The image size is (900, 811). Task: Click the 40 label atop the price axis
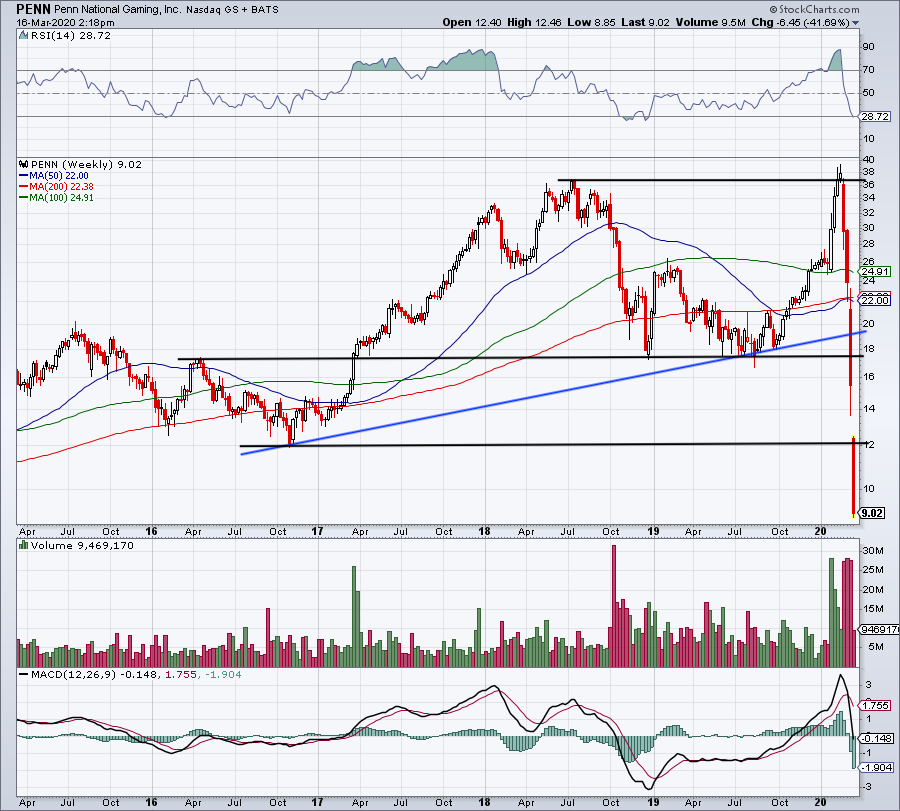(868, 160)
